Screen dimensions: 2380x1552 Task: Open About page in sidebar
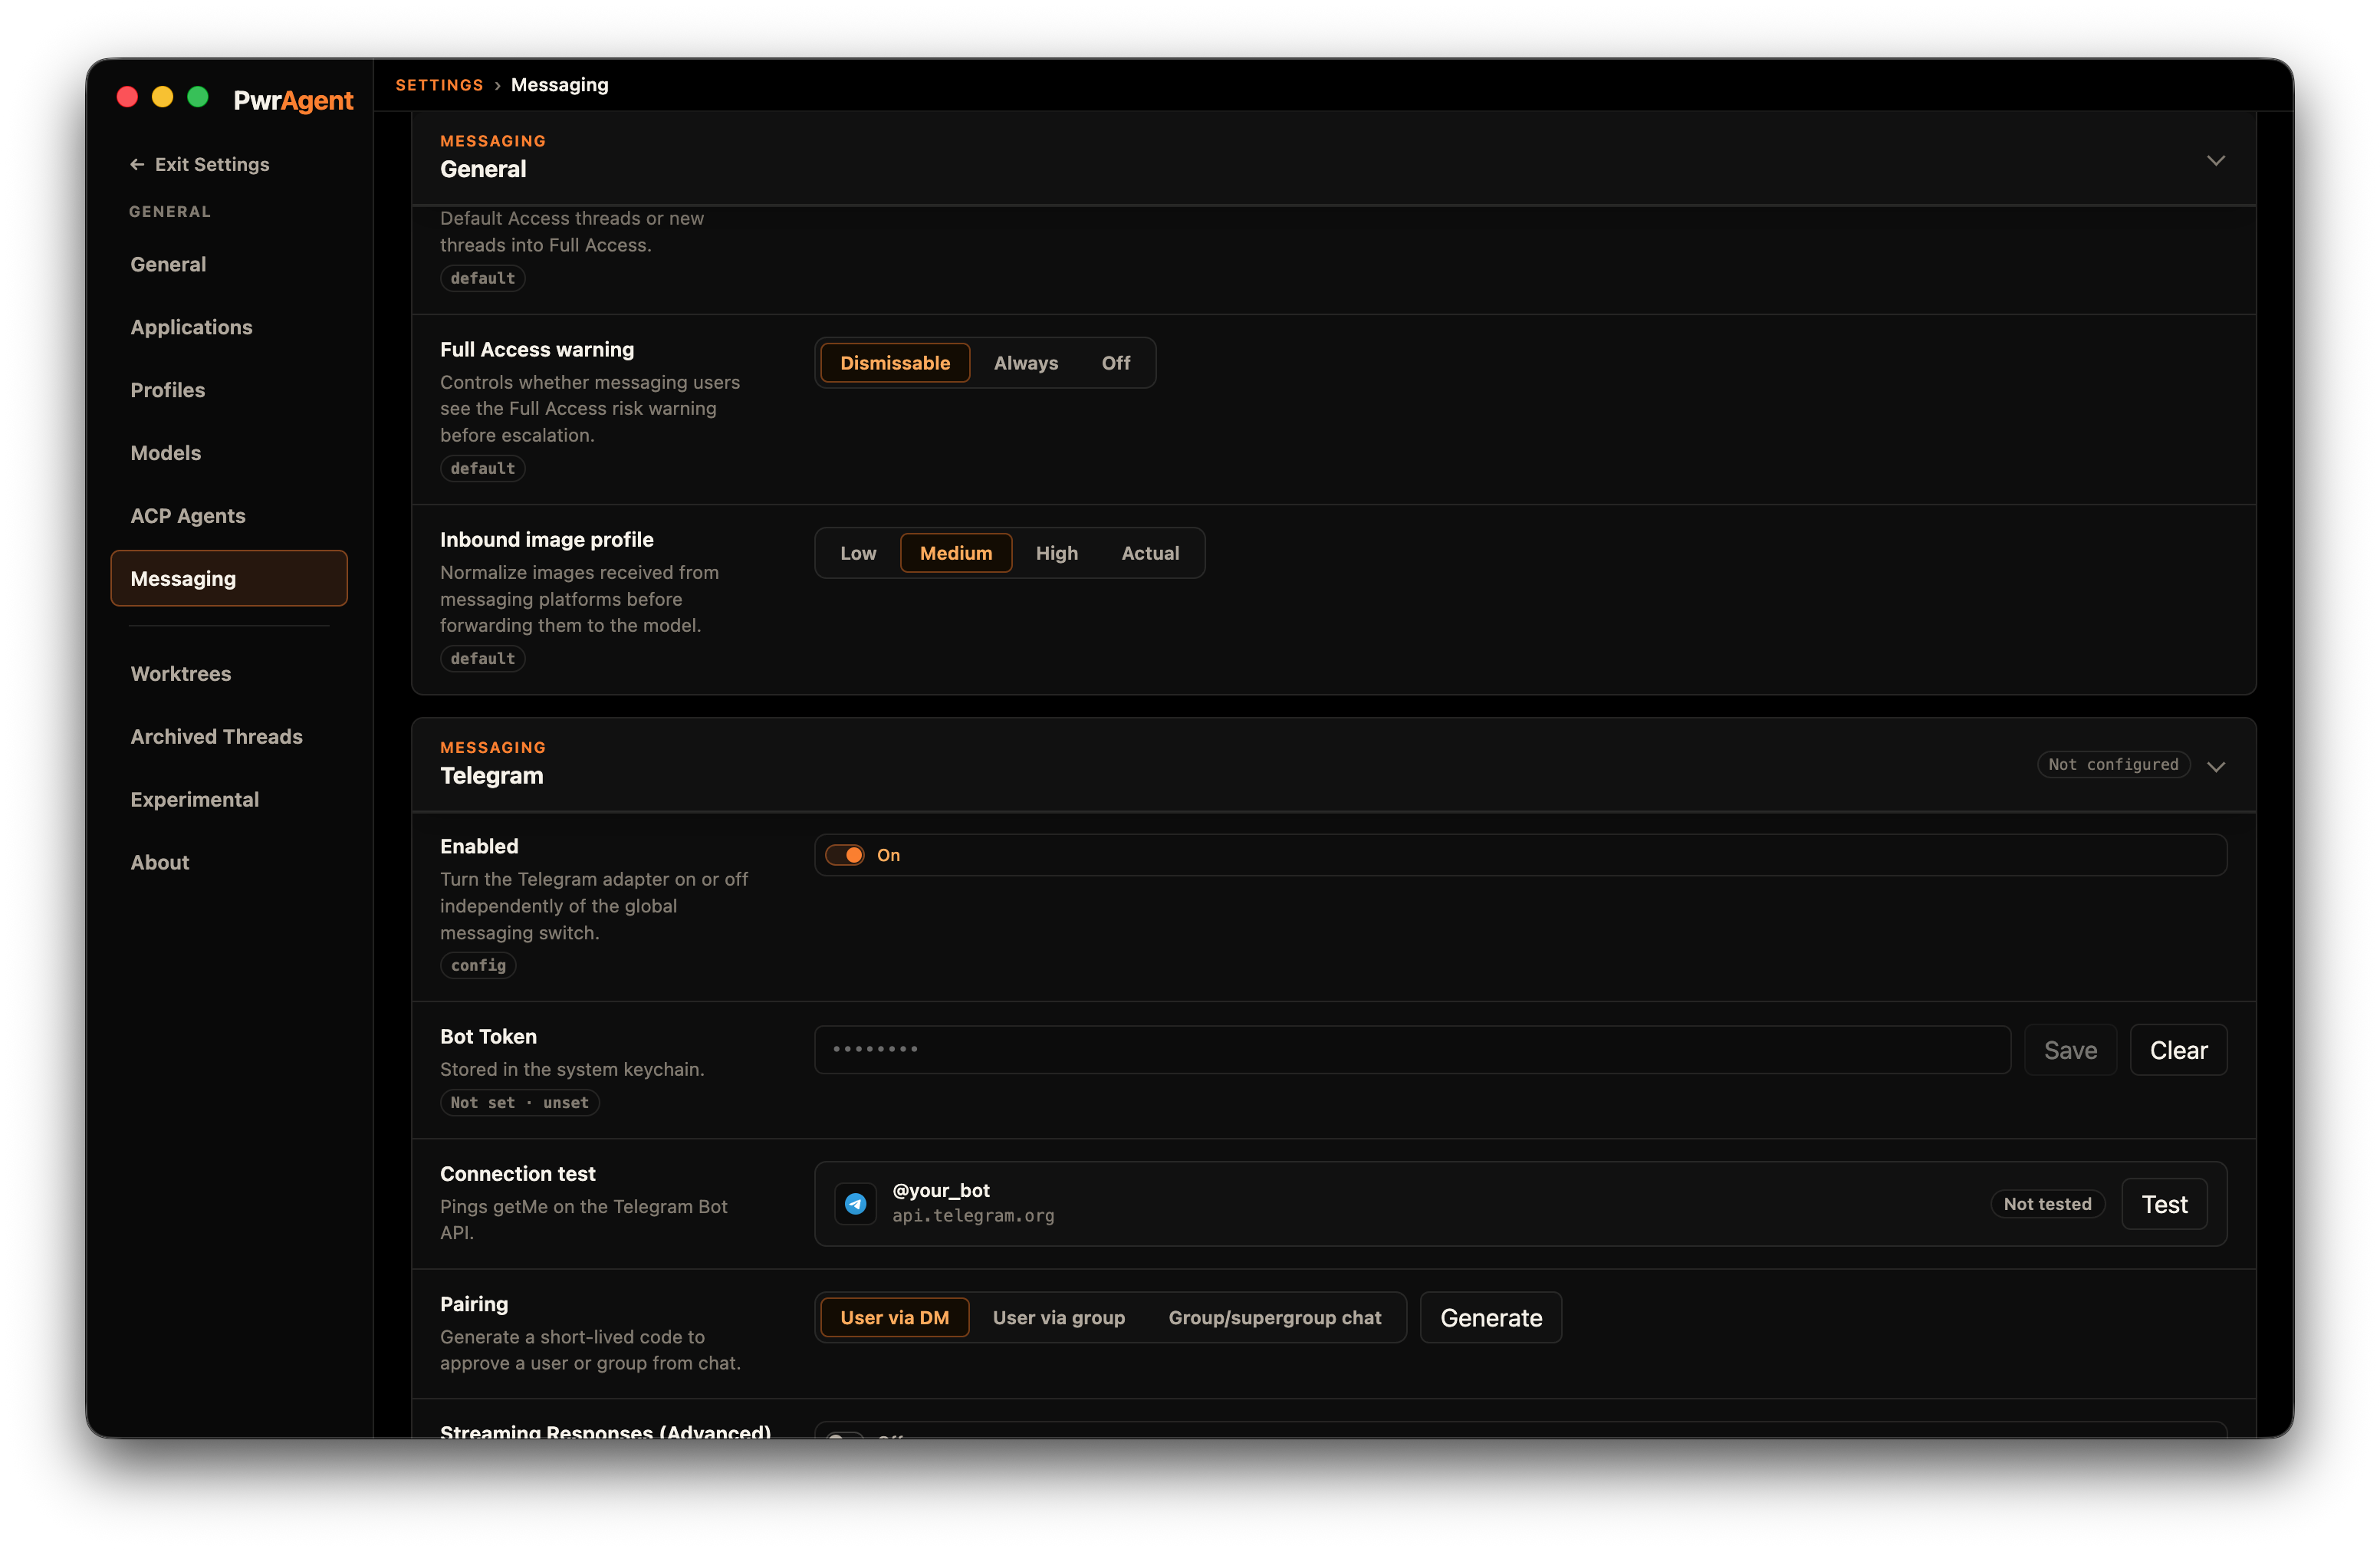tap(229, 862)
